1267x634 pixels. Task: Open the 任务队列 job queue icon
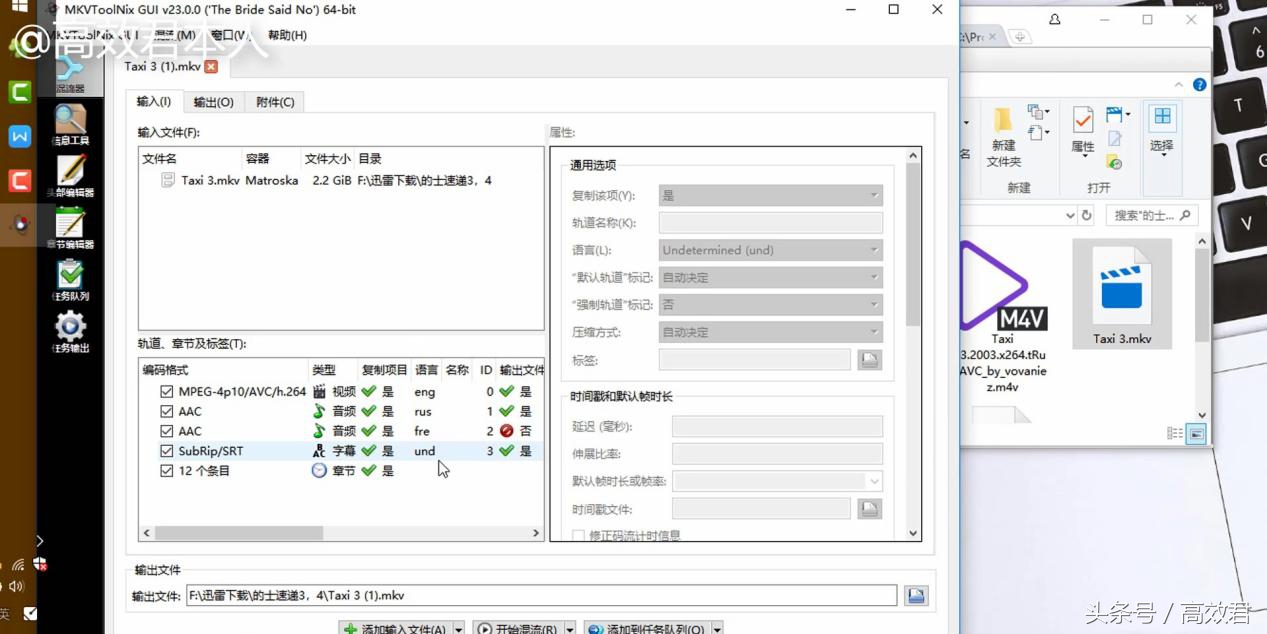pyautogui.click(x=71, y=279)
